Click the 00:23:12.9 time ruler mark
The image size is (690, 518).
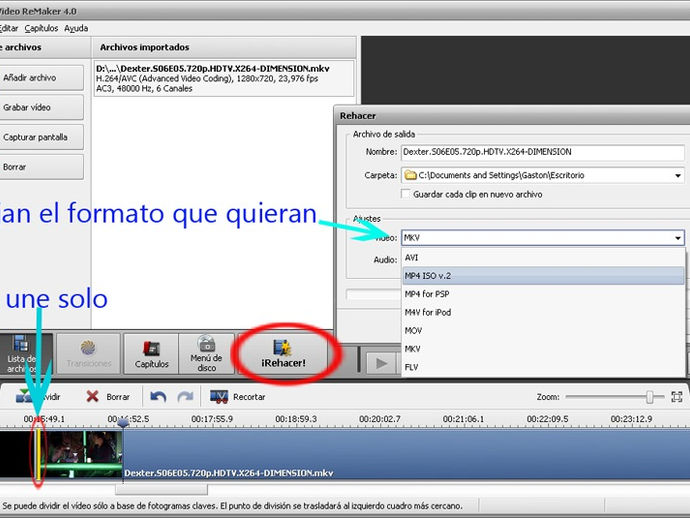click(x=631, y=419)
